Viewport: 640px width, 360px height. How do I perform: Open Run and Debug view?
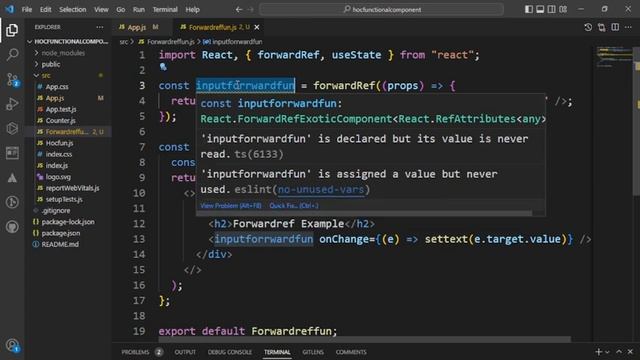pyautogui.click(x=12, y=104)
